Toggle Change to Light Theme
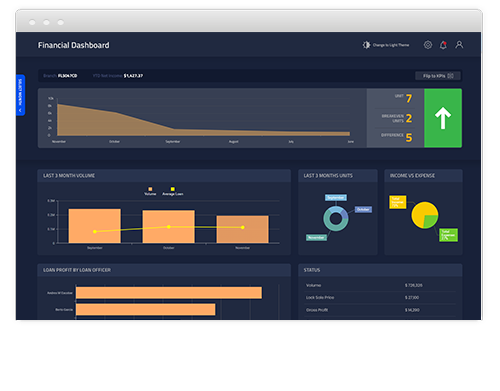 click(x=391, y=45)
